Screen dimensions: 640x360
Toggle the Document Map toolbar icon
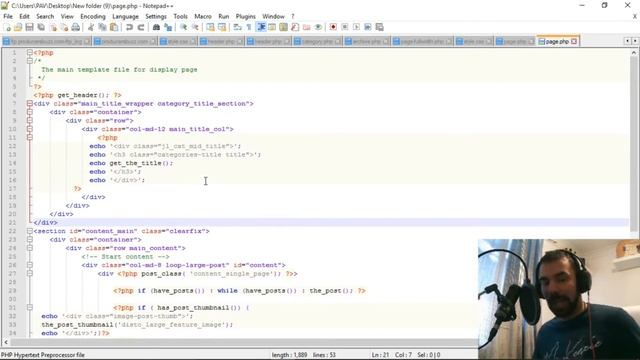pos(283,27)
